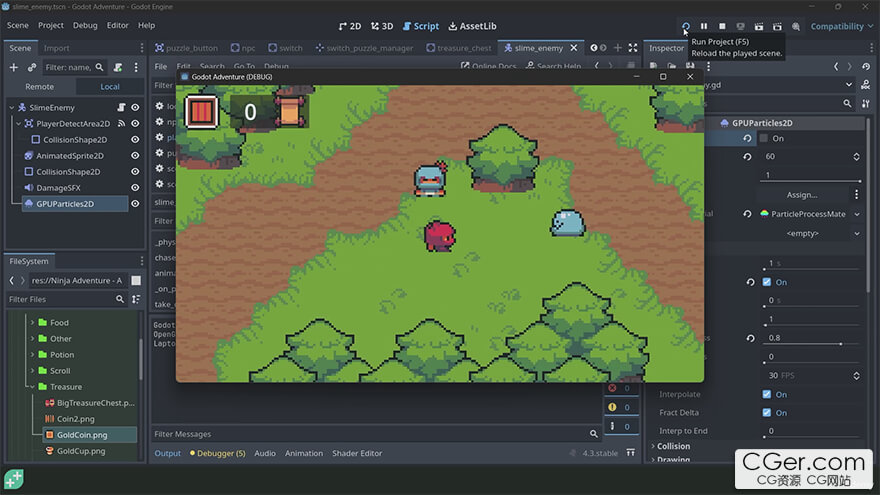Open the empty texture dropdown
Image resolution: width=880 pixels, height=495 pixels.
pyautogui.click(x=857, y=233)
